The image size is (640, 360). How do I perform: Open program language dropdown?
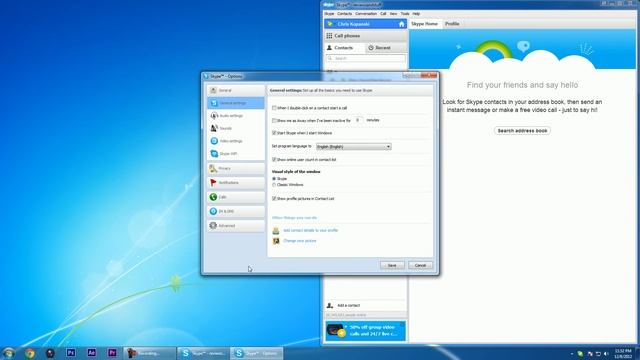pyautogui.click(x=353, y=147)
